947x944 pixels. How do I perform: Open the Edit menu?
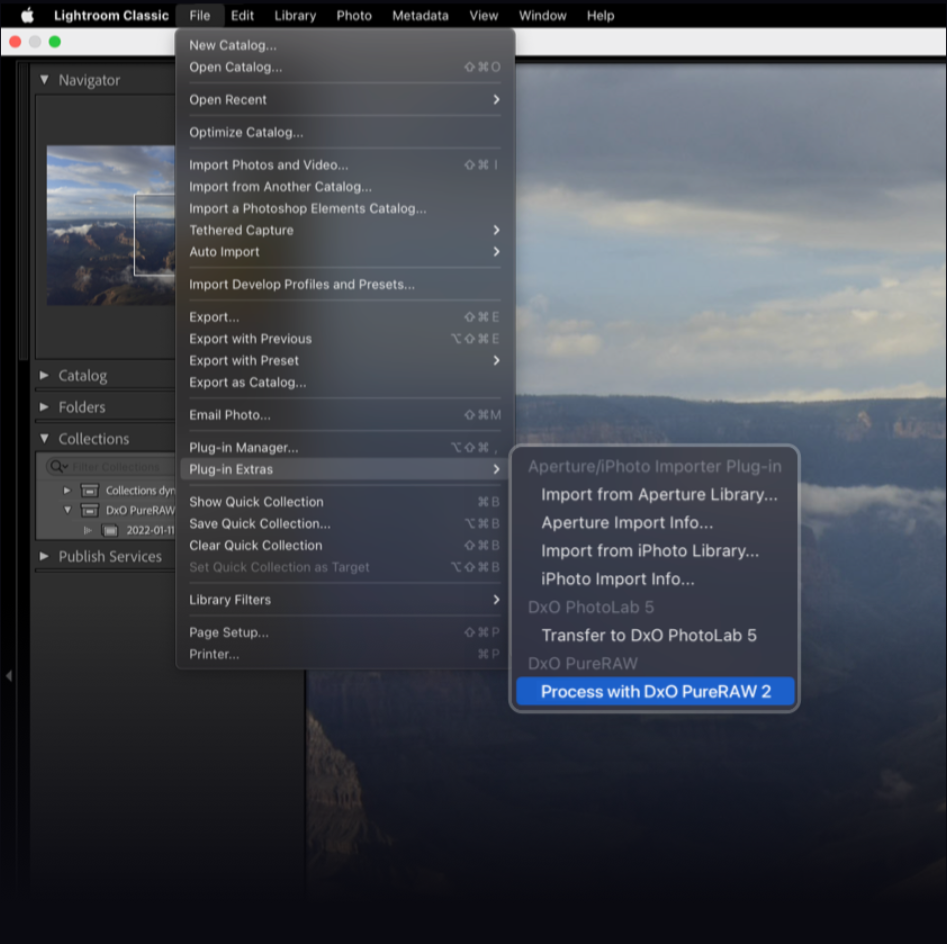(242, 16)
